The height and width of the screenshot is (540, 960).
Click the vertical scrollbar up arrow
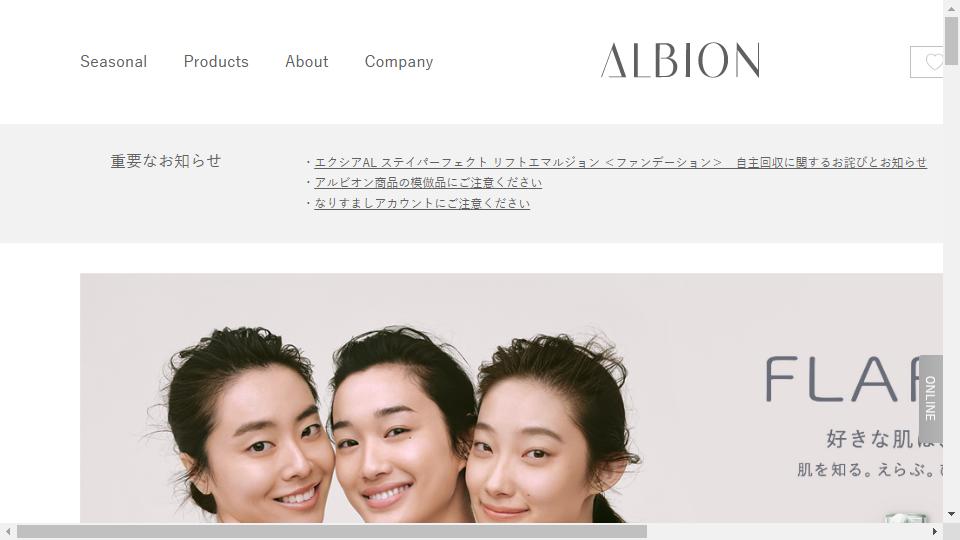[x=951, y=9]
